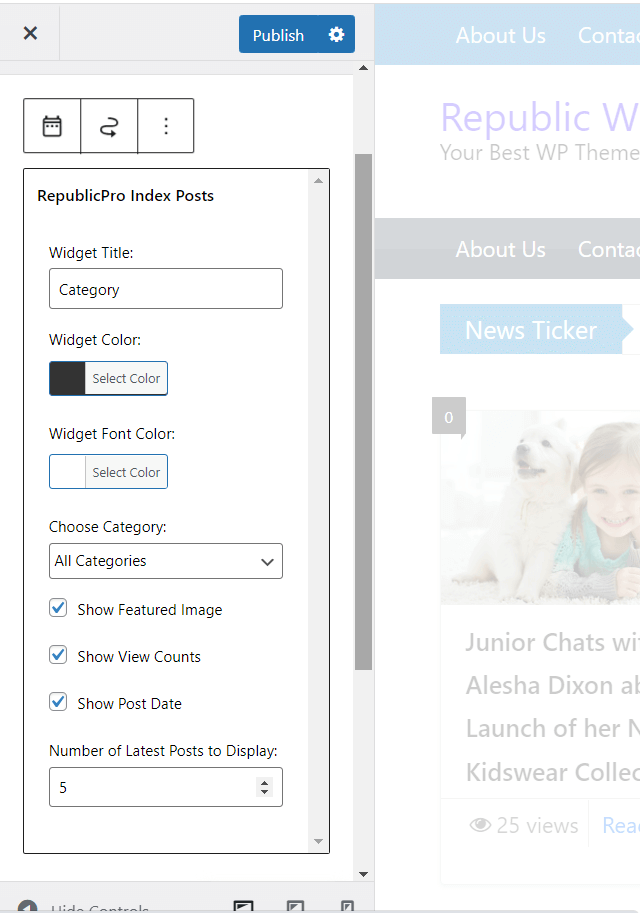
Task: Click the Publish button
Action: point(278,34)
